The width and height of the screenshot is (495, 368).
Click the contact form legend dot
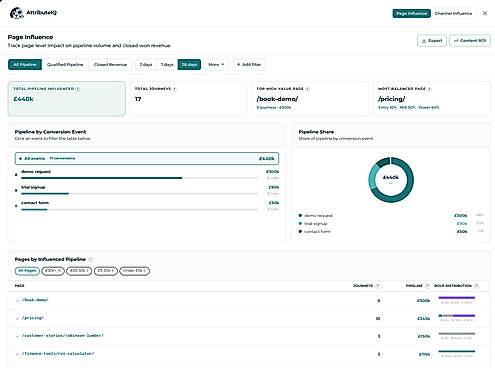point(300,231)
